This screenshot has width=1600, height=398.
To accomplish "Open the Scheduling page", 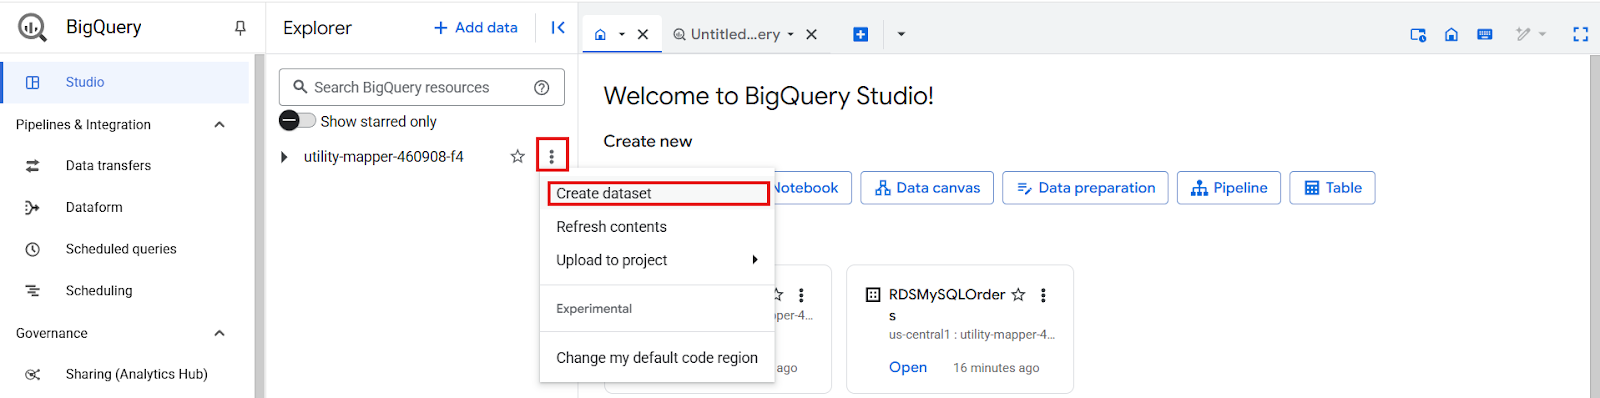I will (99, 291).
